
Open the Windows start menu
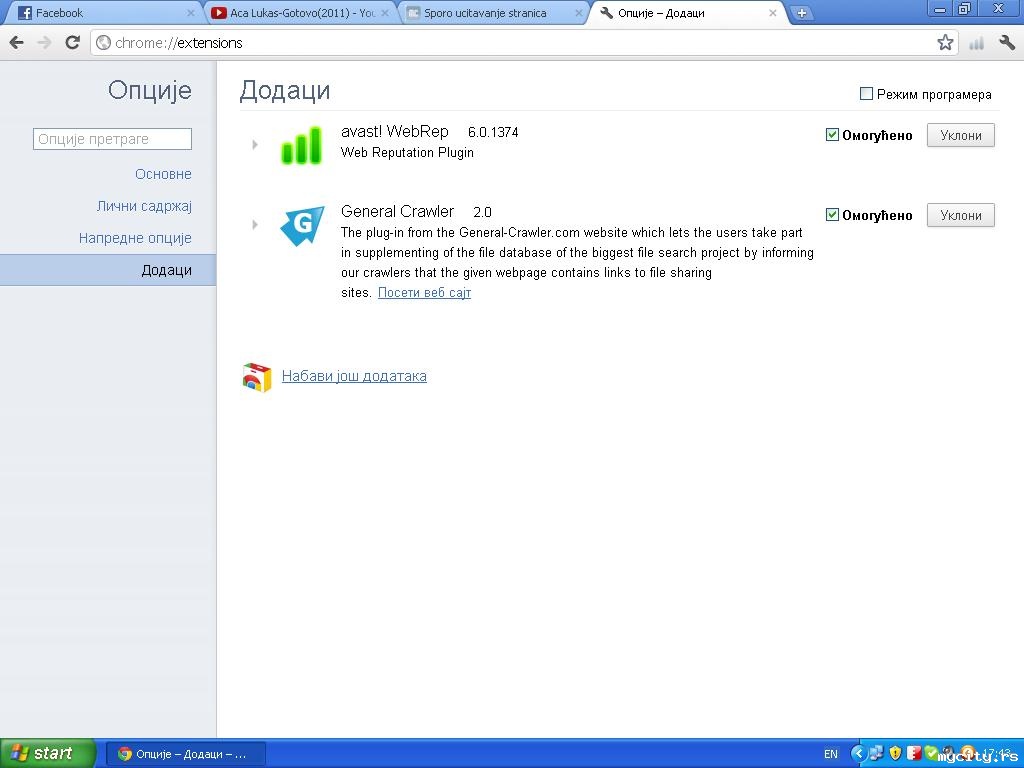point(48,754)
